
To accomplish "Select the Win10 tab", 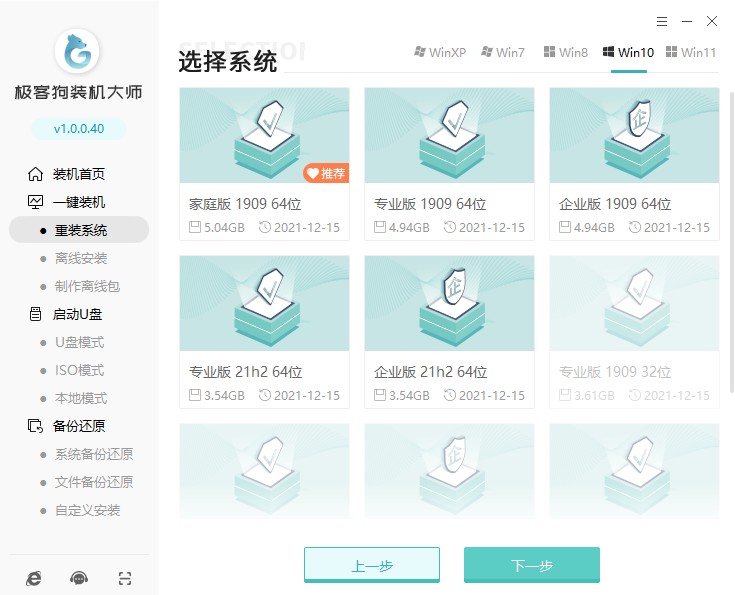I will pos(628,52).
